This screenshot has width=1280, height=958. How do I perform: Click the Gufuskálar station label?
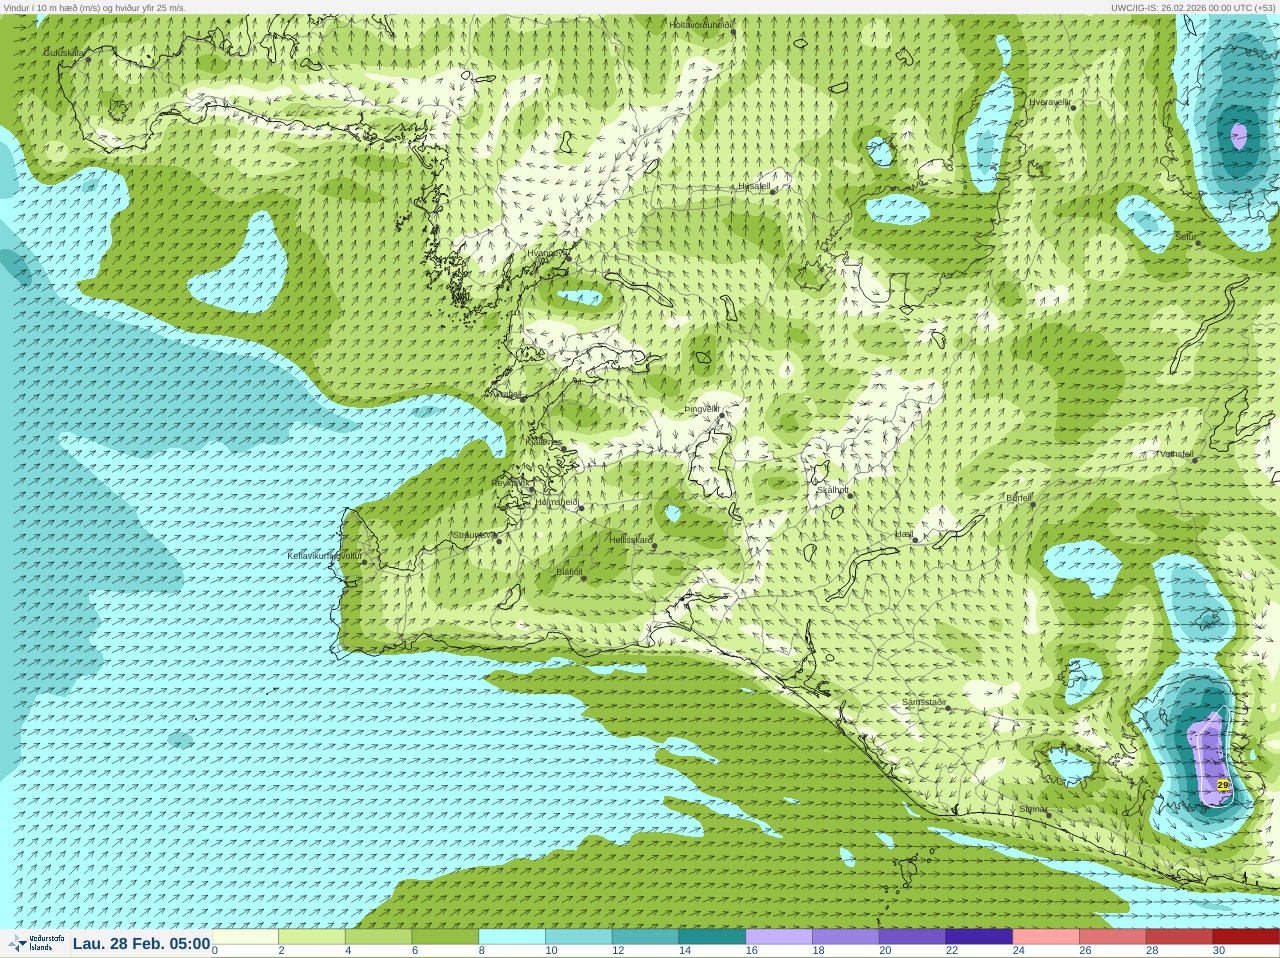[64, 52]
